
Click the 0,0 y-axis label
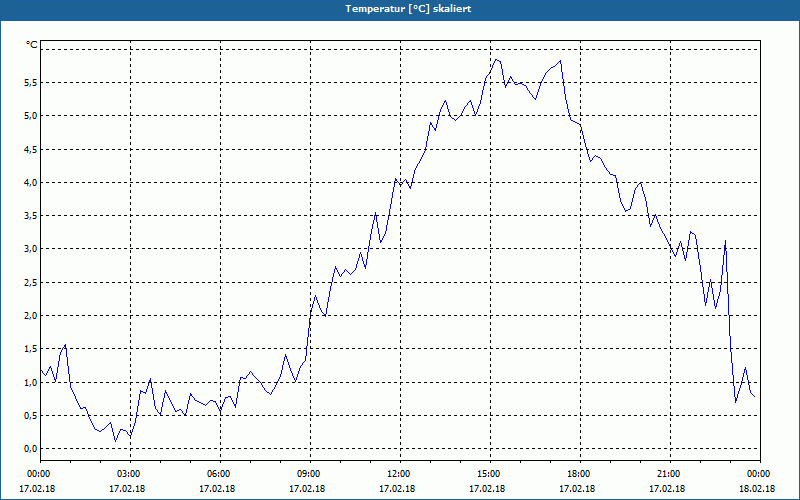[x=31, y=449]
